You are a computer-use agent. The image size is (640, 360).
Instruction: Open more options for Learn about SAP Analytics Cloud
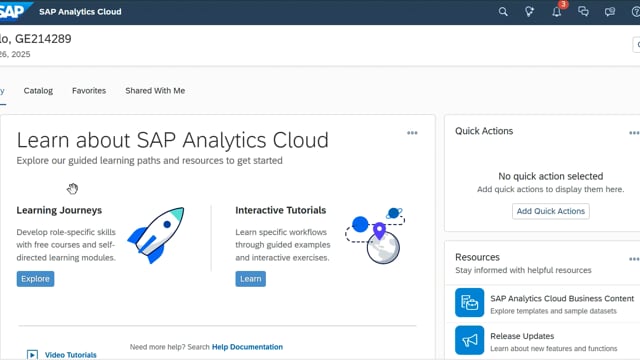coord(412,133)
